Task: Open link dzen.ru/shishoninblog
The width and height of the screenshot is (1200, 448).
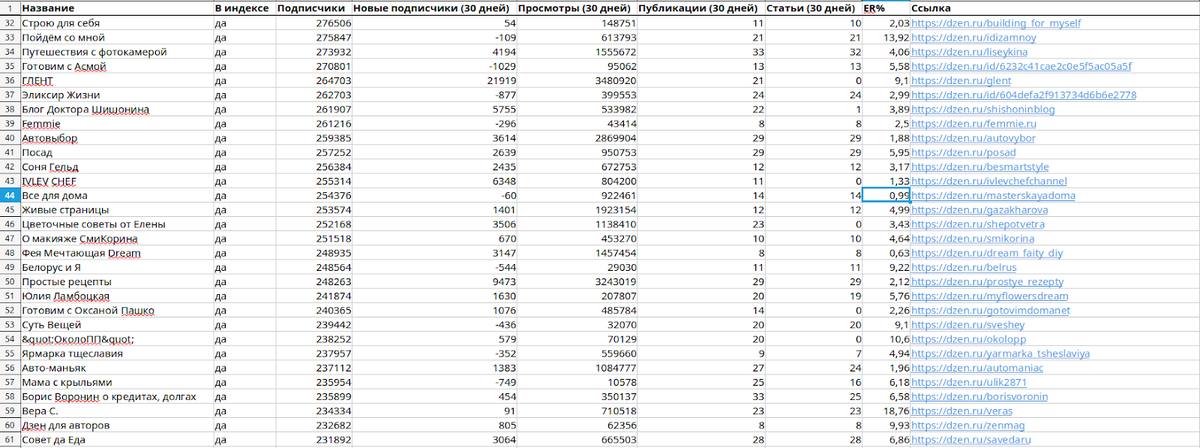Action: pyautogui.click(x=982, y=109)
